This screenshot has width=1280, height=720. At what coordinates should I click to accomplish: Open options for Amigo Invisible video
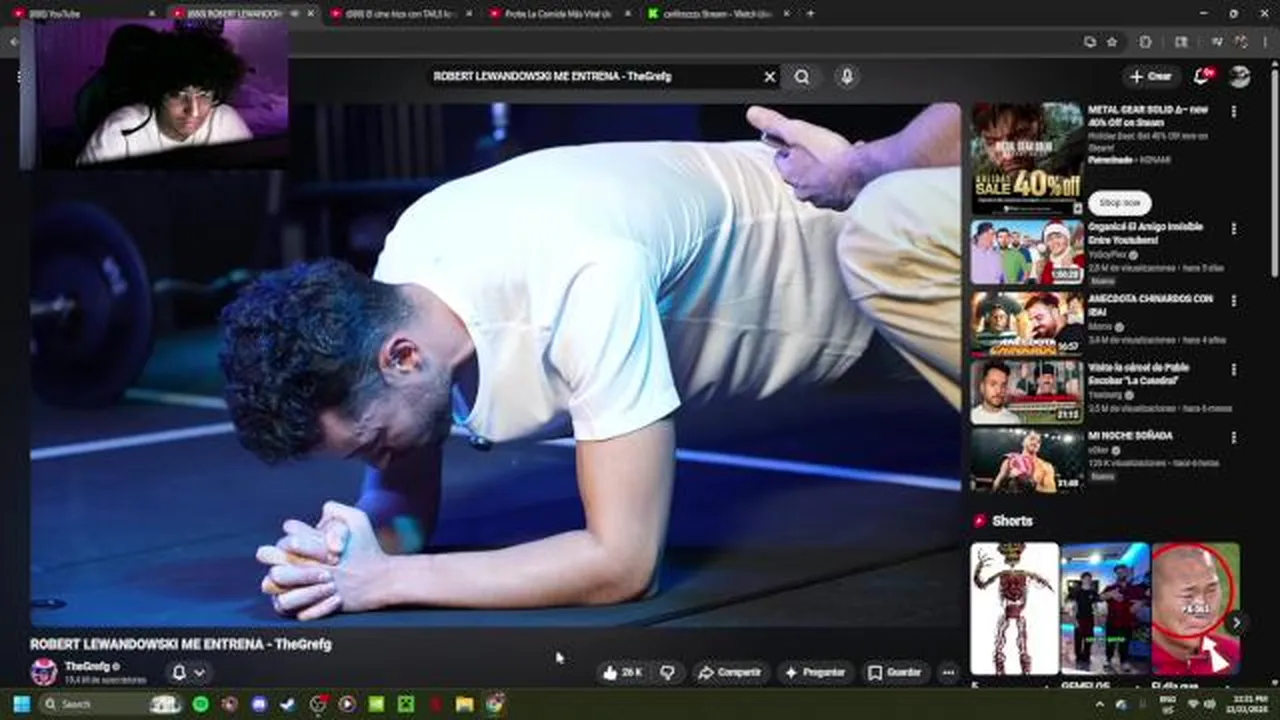point(1233,229)
